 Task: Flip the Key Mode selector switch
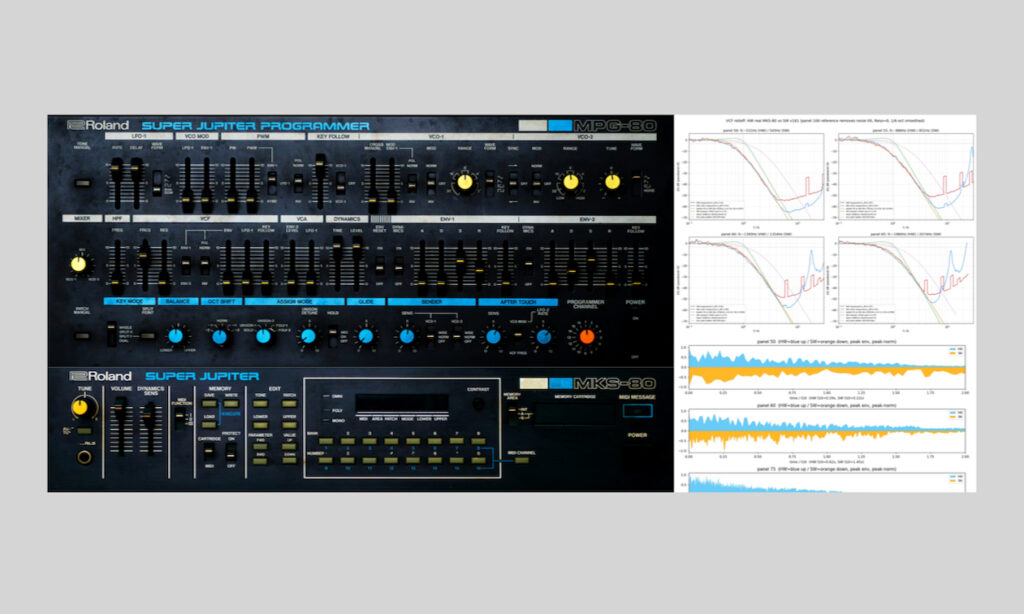coord(111,334)
